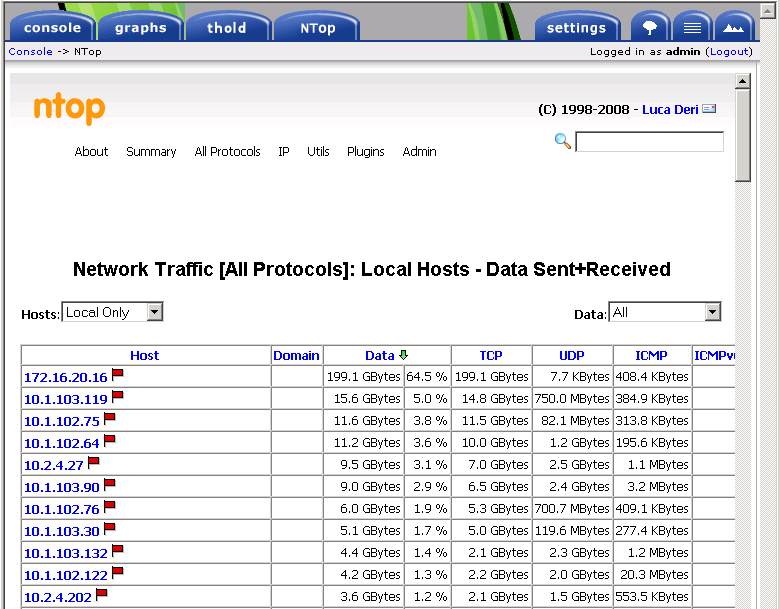Click the Logout link
Image resolution: width=780 pixels, height=609 pixels.
pos(729,51)
